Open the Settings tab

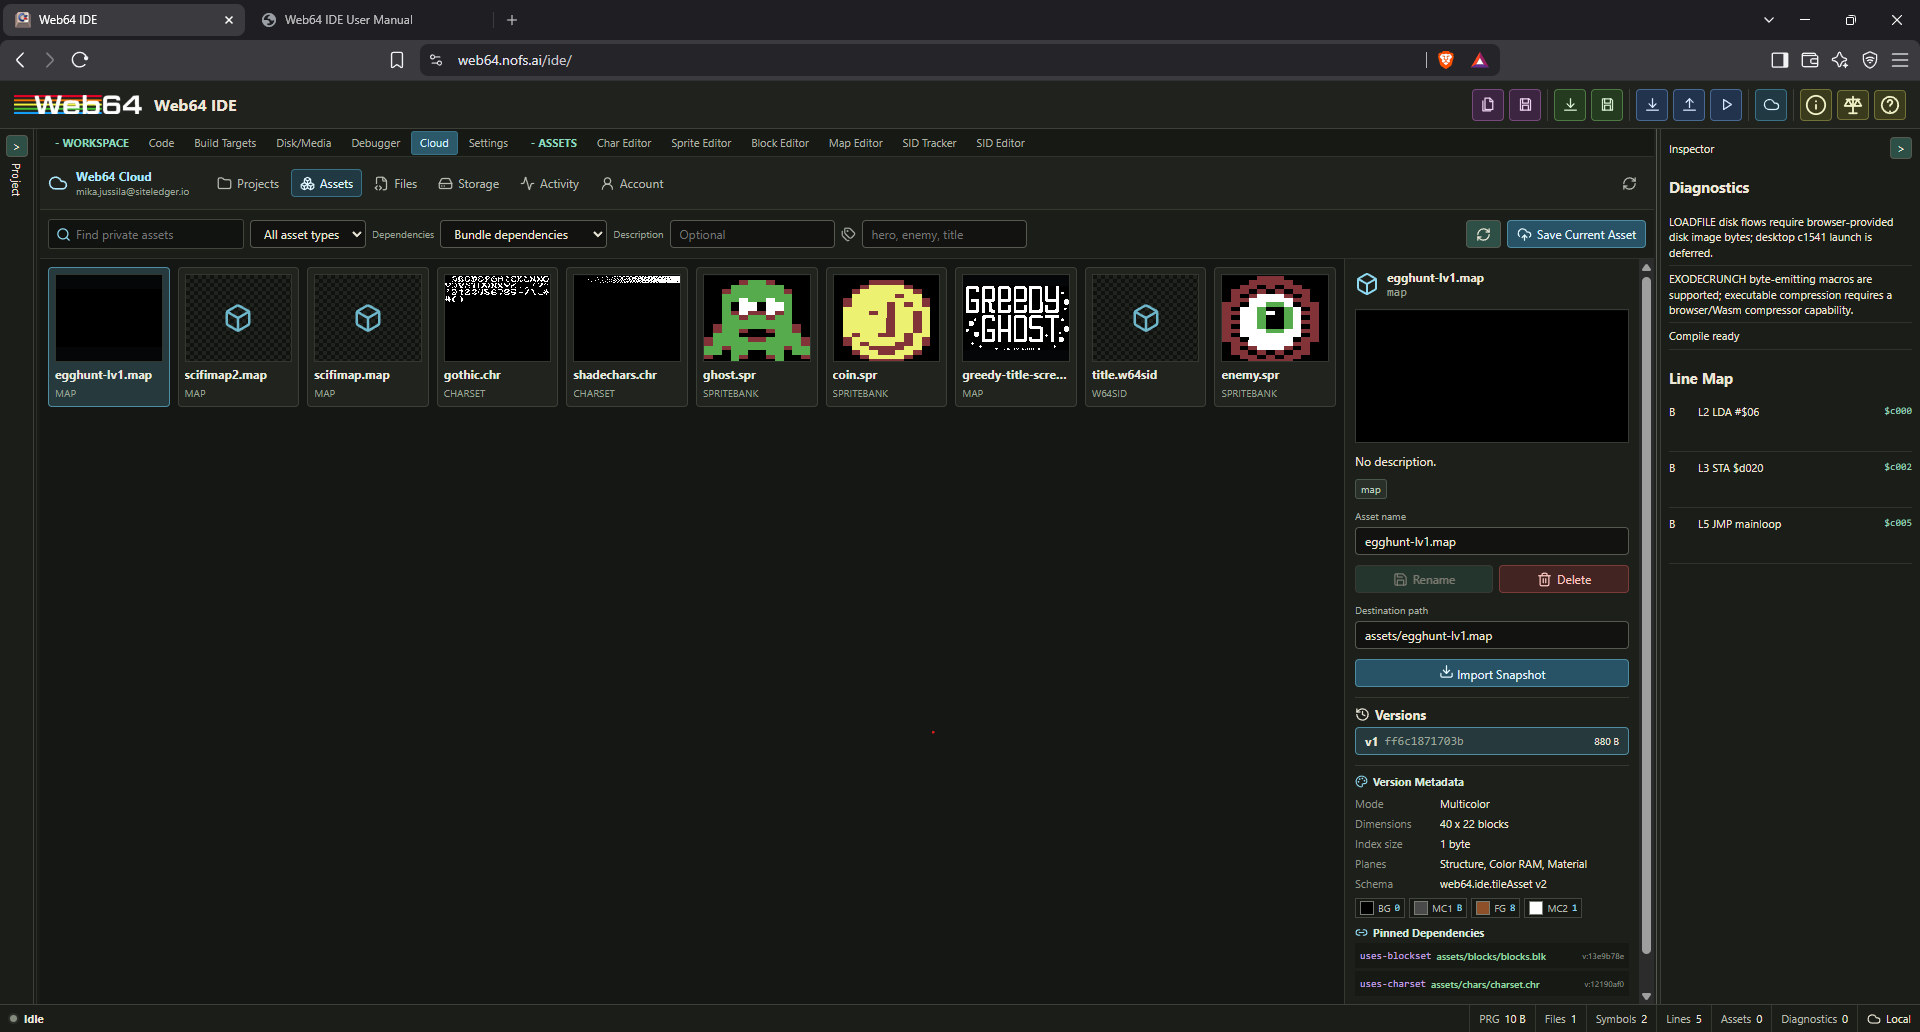coord(488,143)
